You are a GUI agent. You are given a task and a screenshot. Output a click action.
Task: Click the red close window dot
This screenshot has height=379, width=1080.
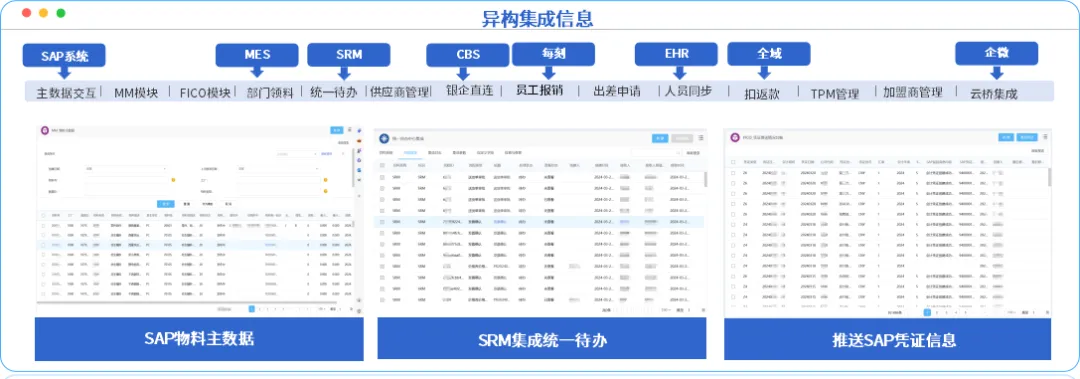click(x=26, y=13)
